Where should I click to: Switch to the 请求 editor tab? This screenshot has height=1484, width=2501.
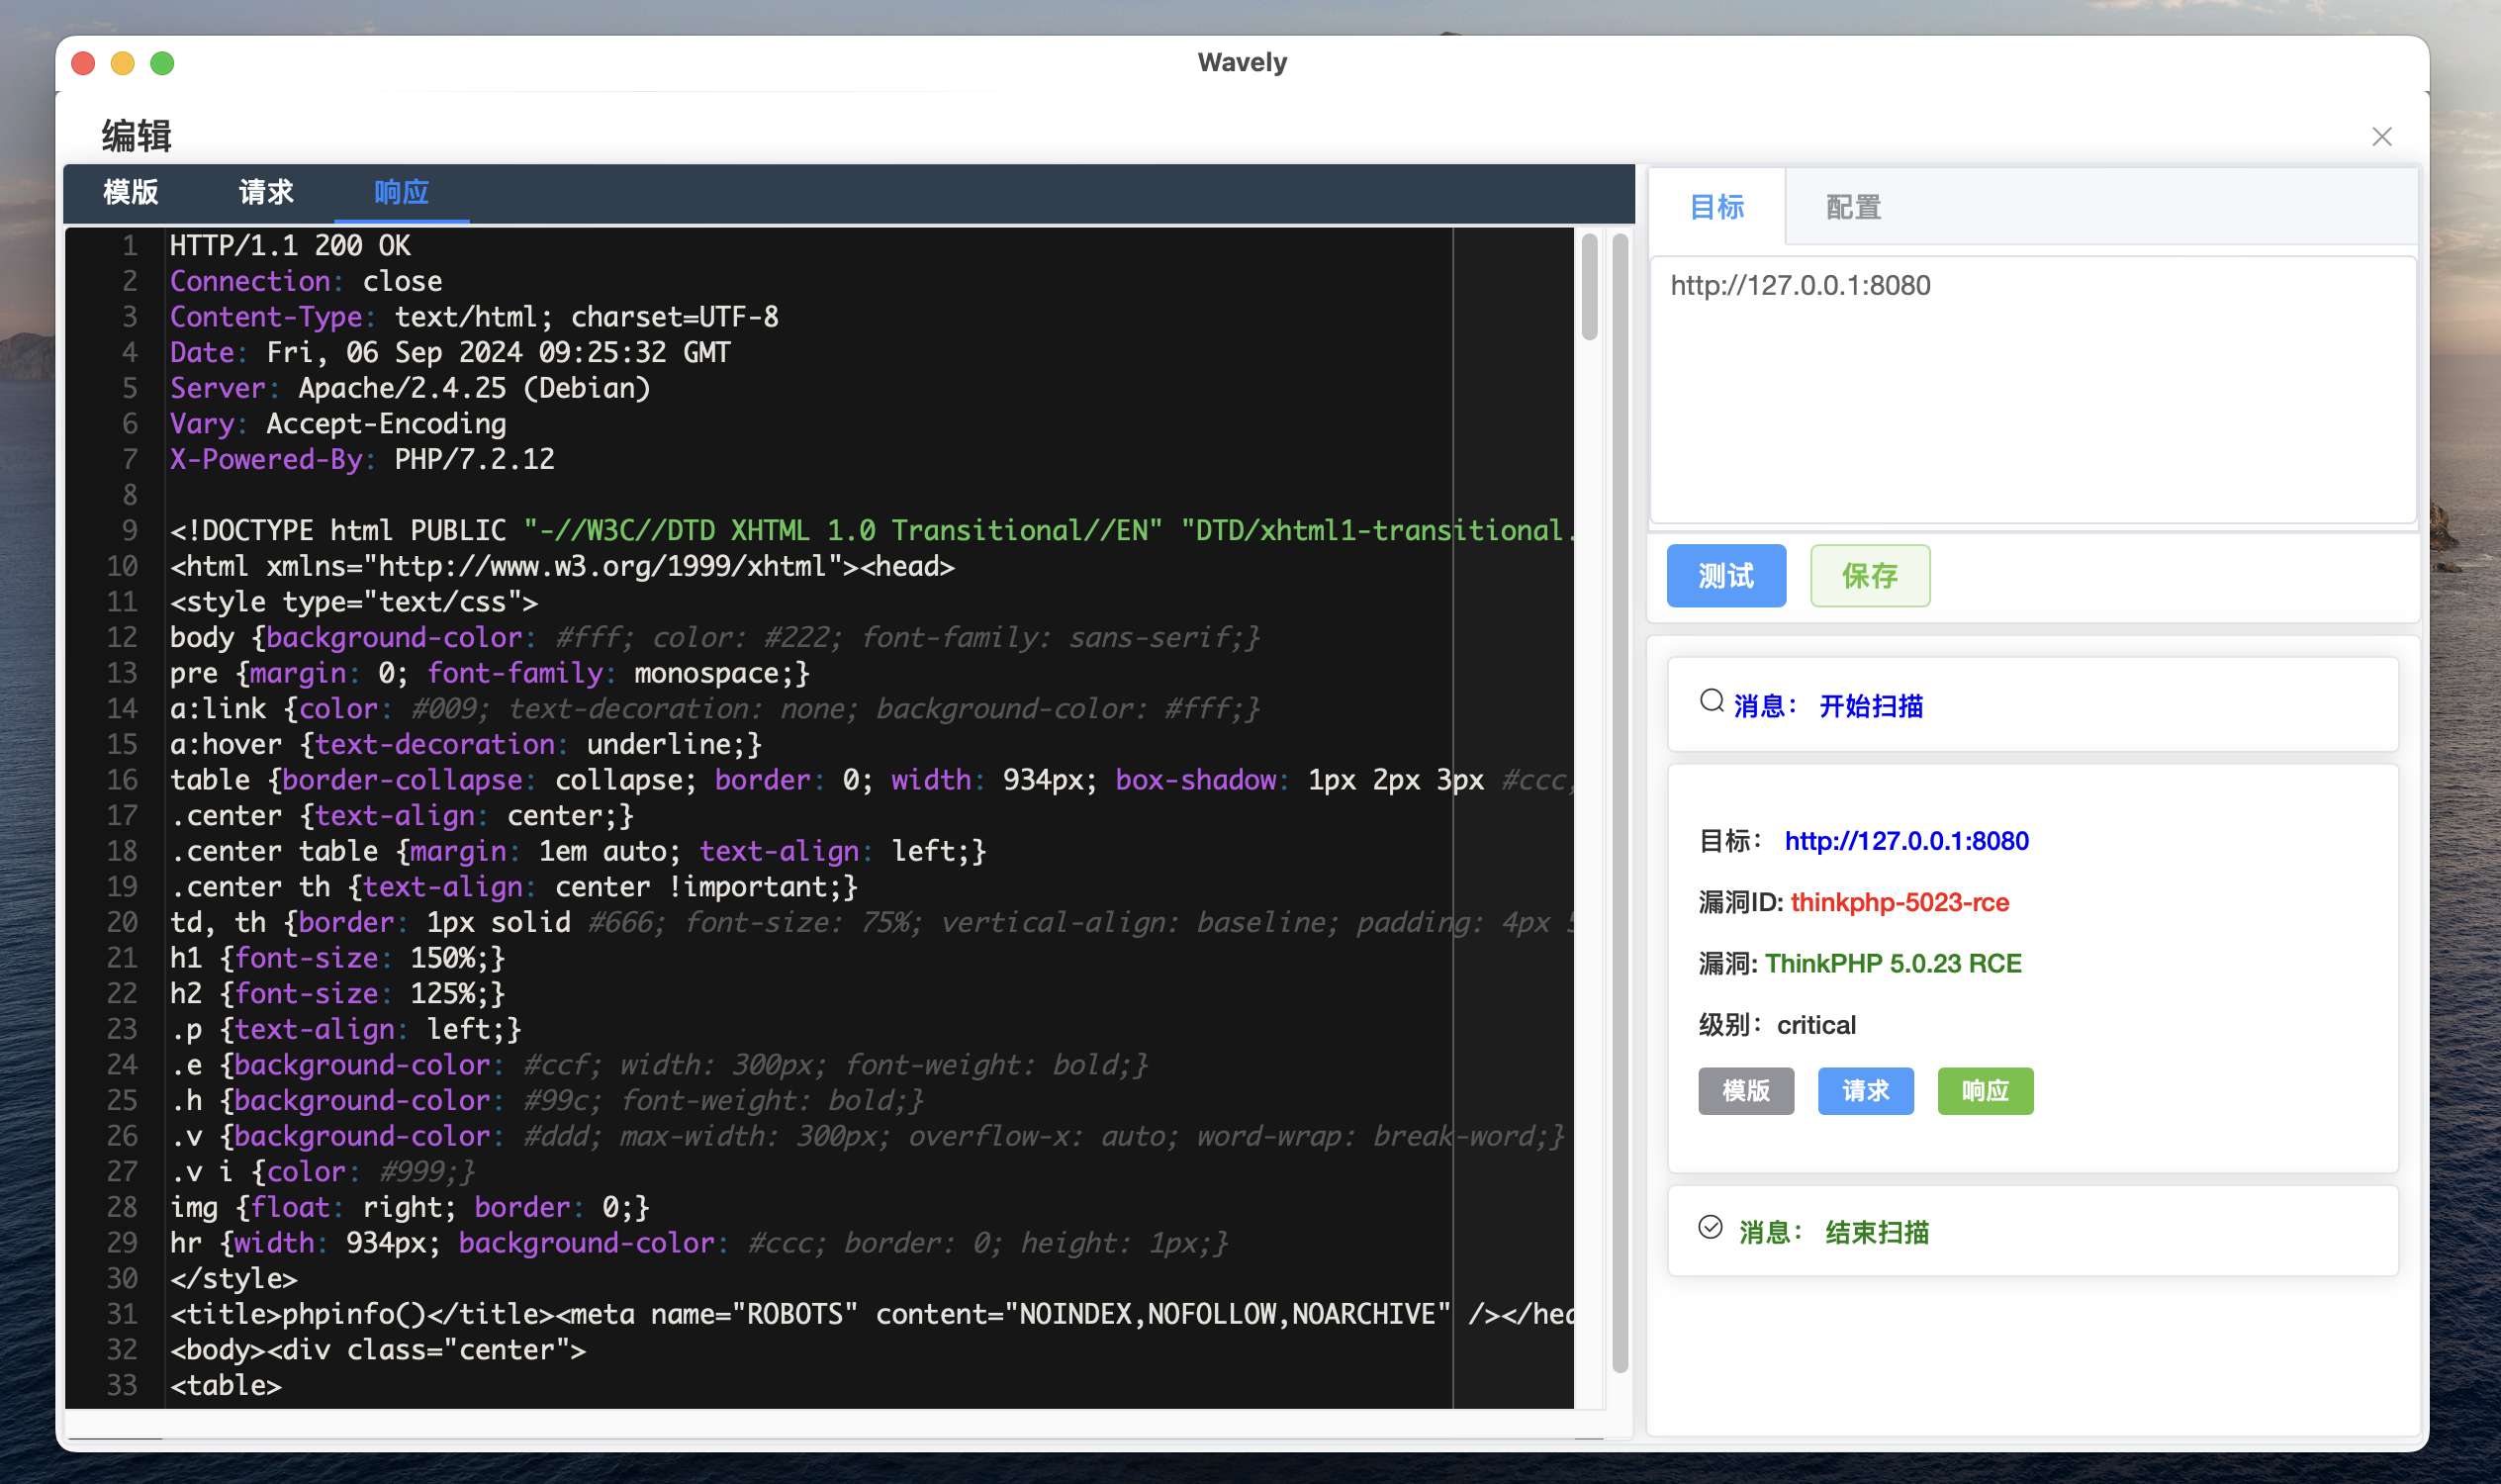tap(264, 192)
